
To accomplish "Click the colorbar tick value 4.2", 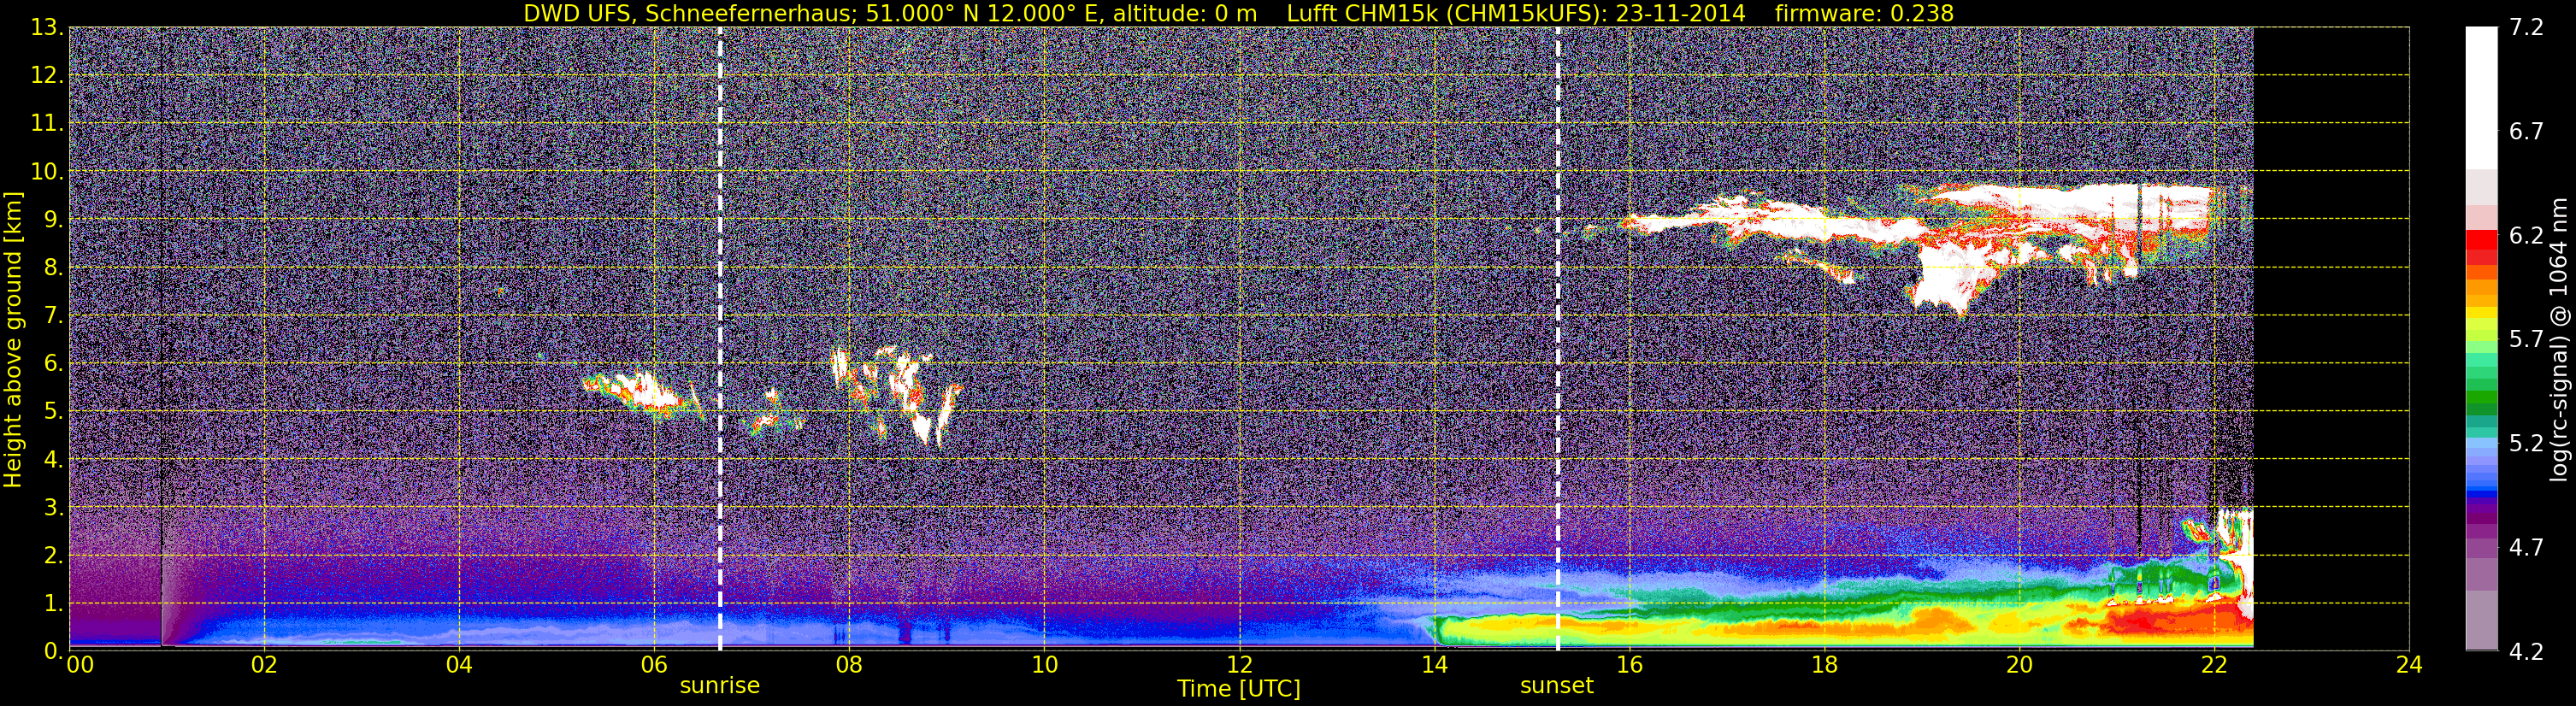I will pos(2526,651).
